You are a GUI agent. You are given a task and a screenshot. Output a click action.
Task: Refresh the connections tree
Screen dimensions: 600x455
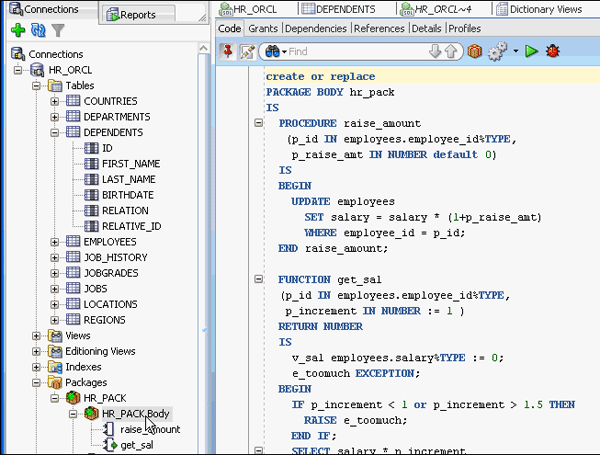38,31
